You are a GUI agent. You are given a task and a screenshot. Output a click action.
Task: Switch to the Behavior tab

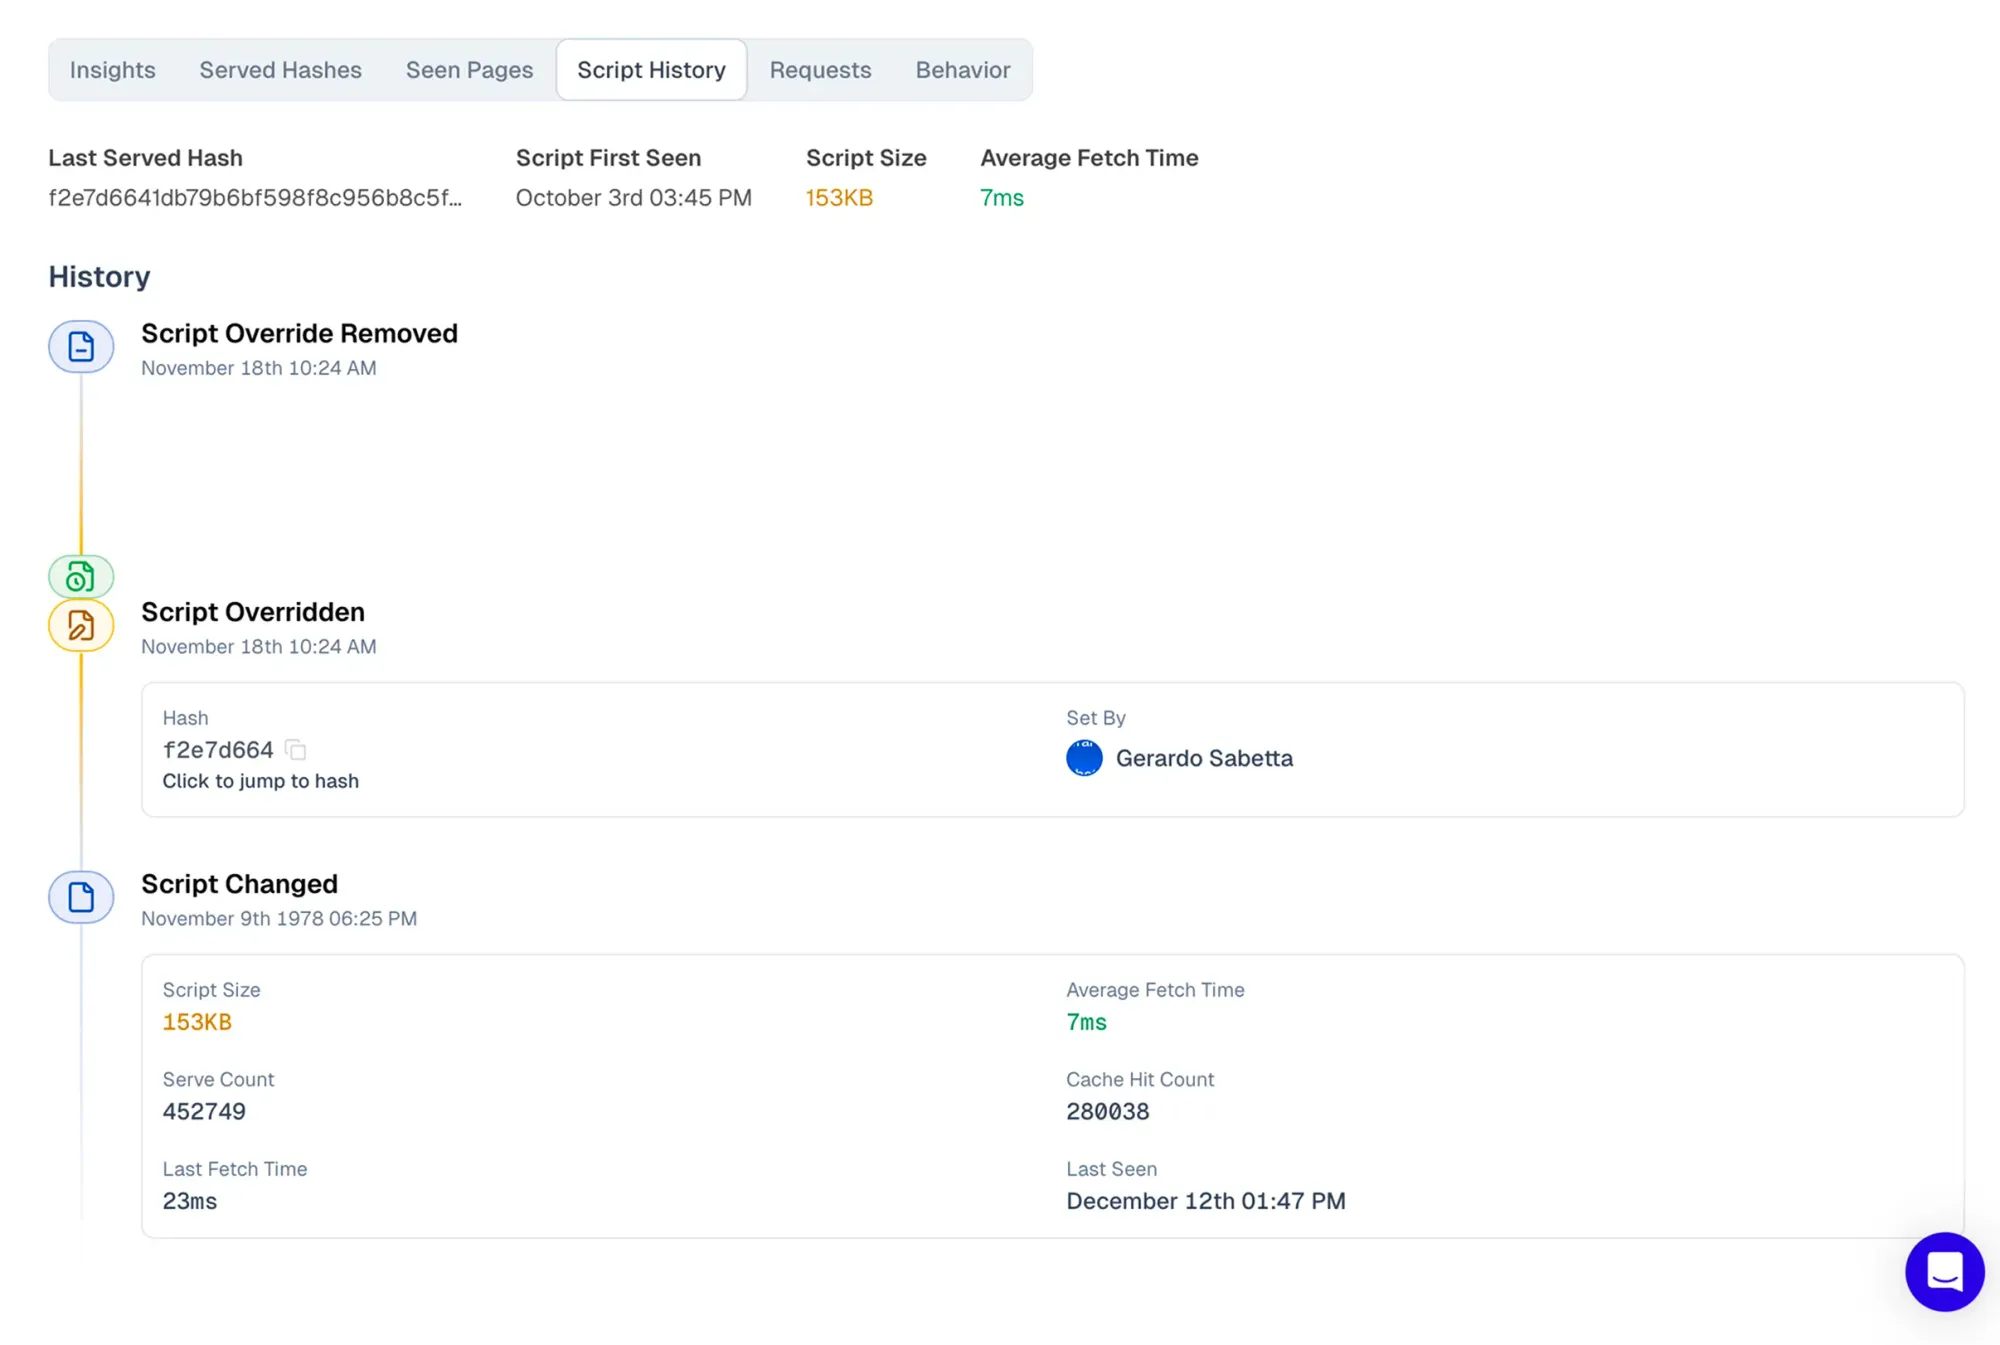click(963, 70)
